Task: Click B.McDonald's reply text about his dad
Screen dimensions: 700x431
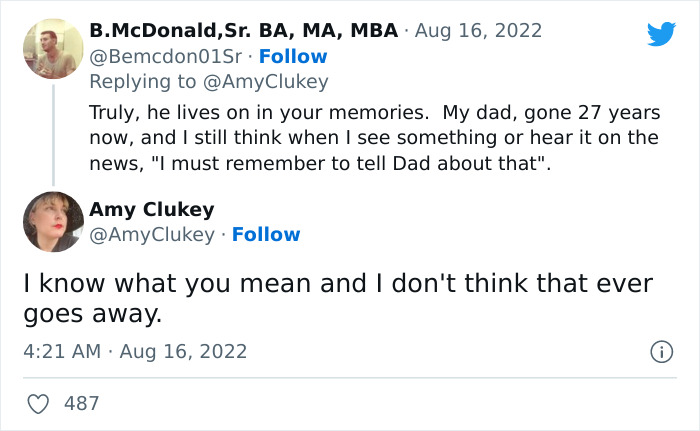Action: [x=374, y=137]
